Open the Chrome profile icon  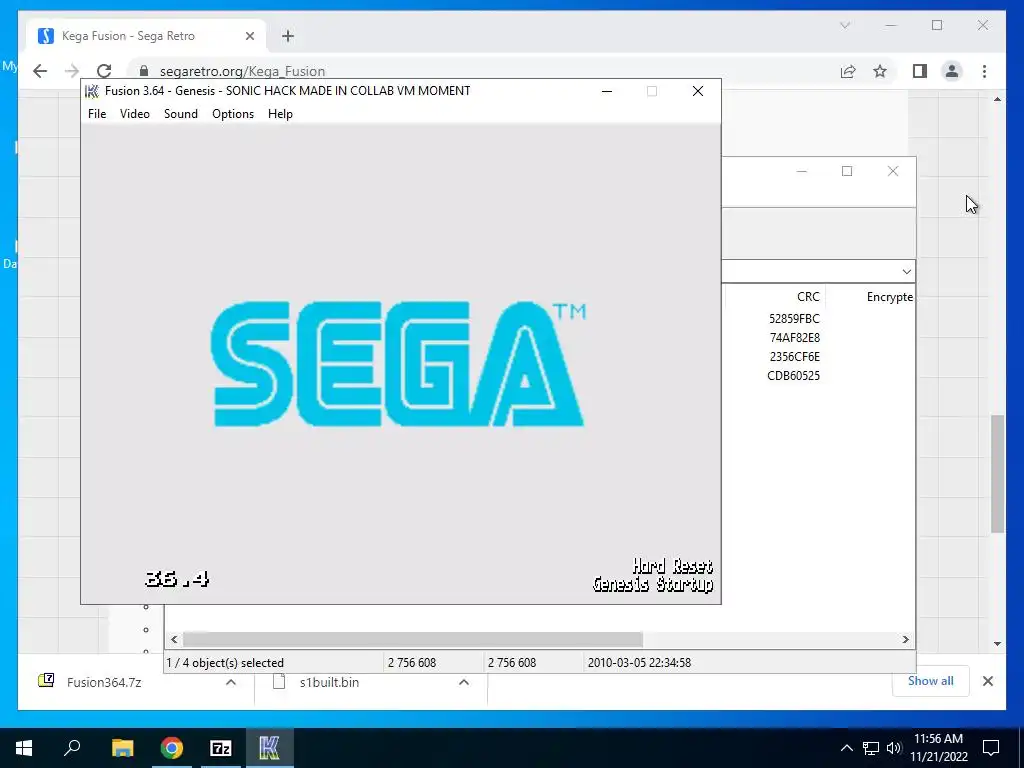point(952,71)
